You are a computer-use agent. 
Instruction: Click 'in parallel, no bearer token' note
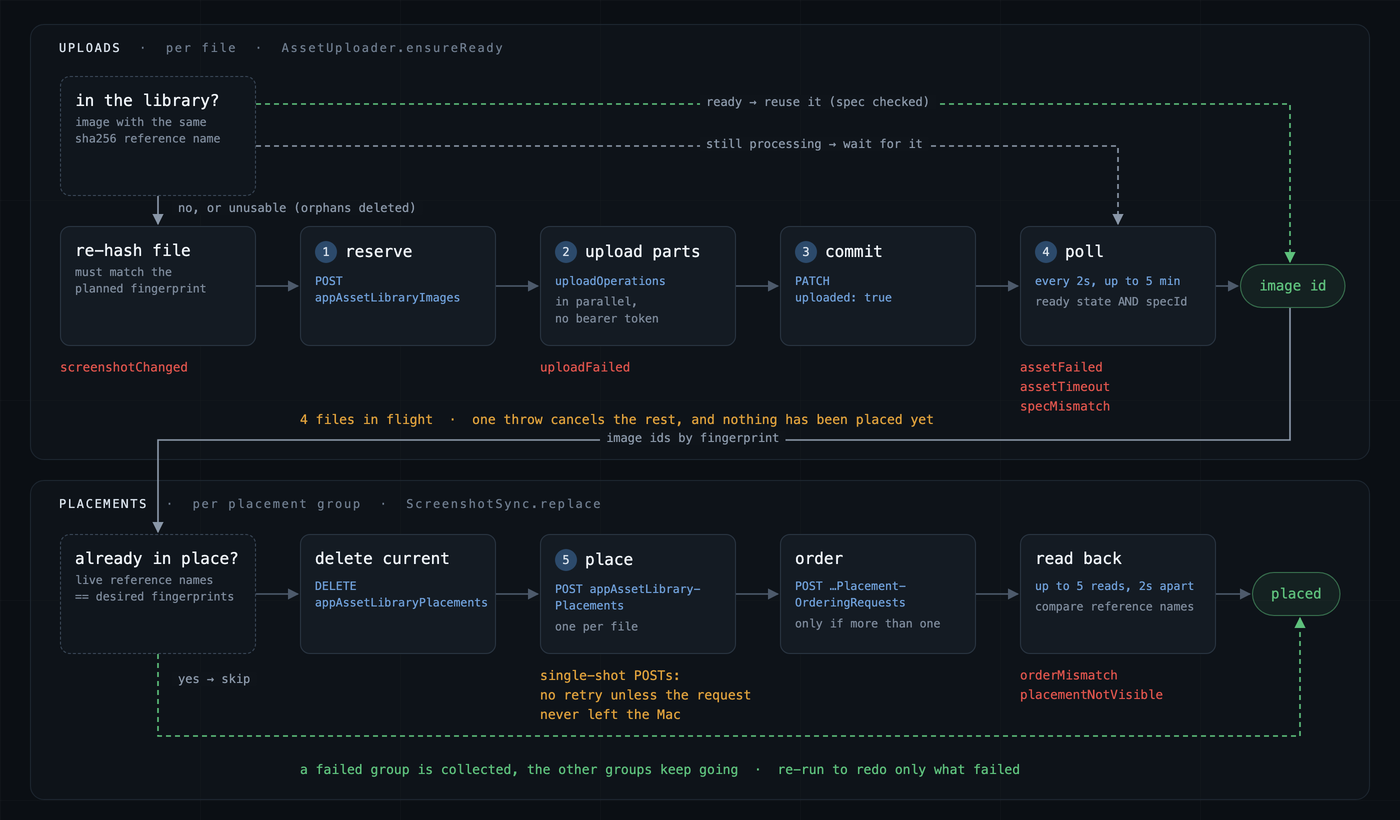[x=607, y=310]
